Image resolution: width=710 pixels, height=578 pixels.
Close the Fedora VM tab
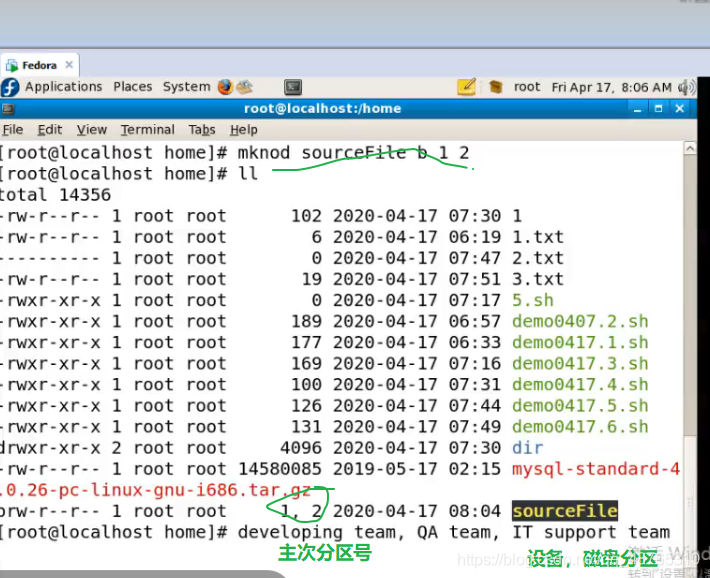(69, 65)
